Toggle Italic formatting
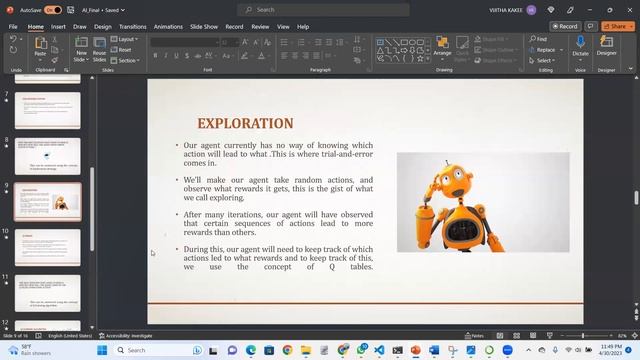The width and height of the screenshot is (640, 360). pos(165,56)
